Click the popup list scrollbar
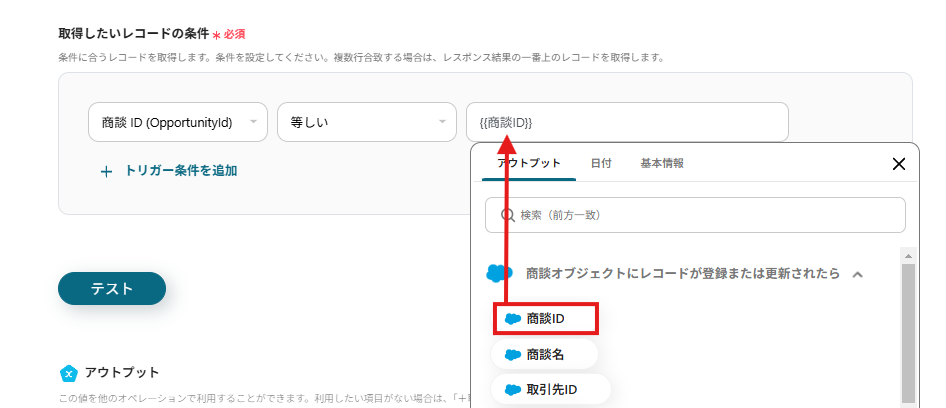Screen dimensions: 946x408 (908, 333)
